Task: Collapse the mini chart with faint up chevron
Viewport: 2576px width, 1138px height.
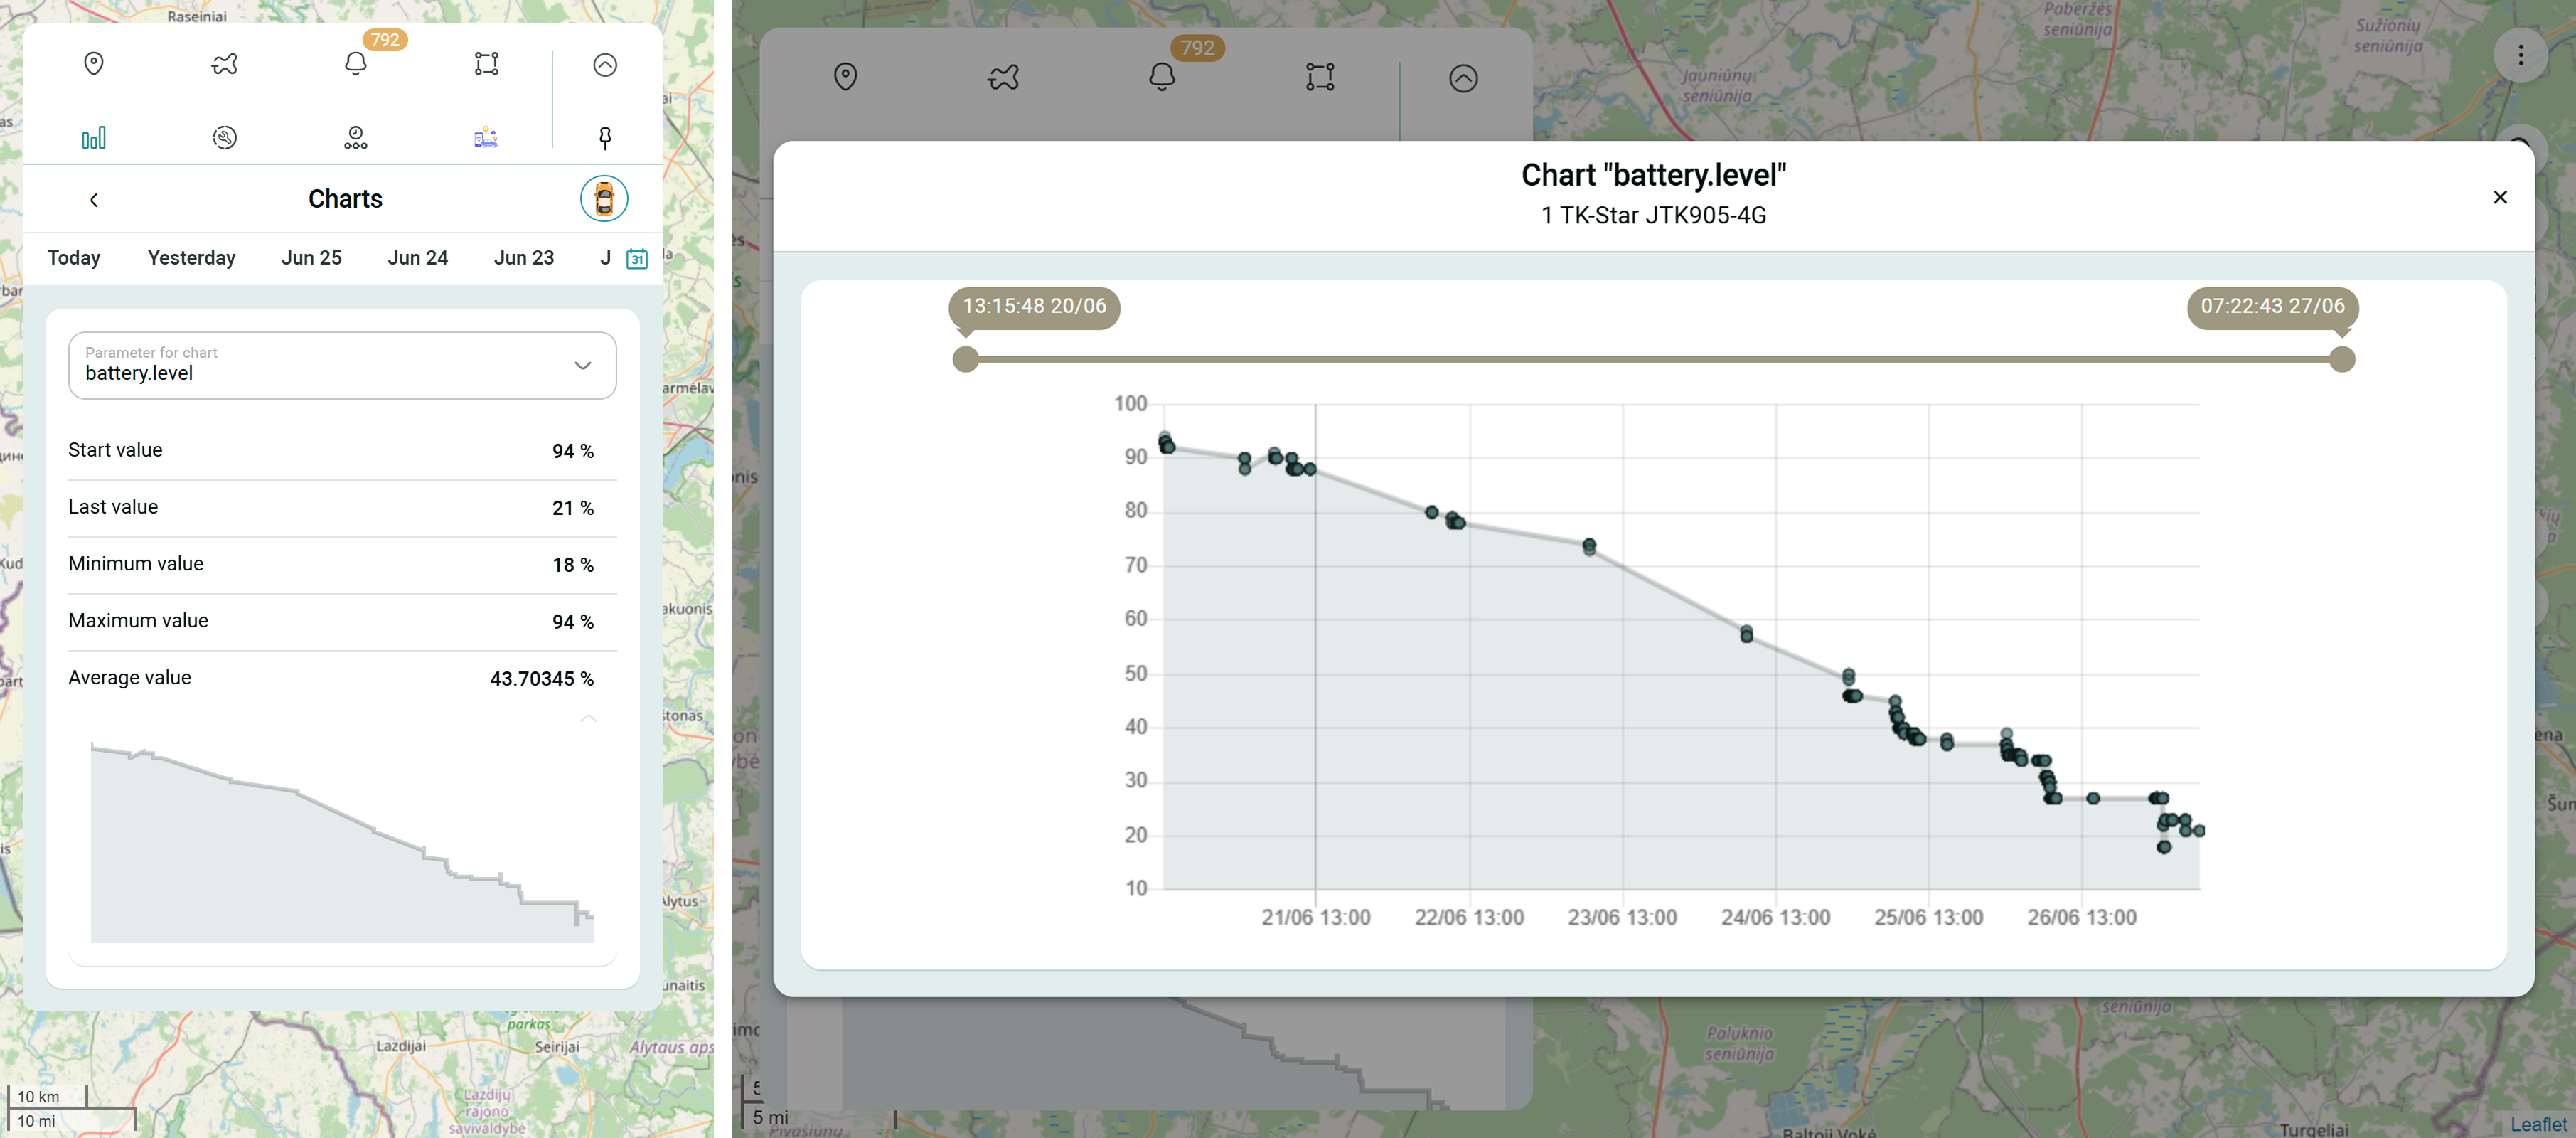Action: pos(589,718)
